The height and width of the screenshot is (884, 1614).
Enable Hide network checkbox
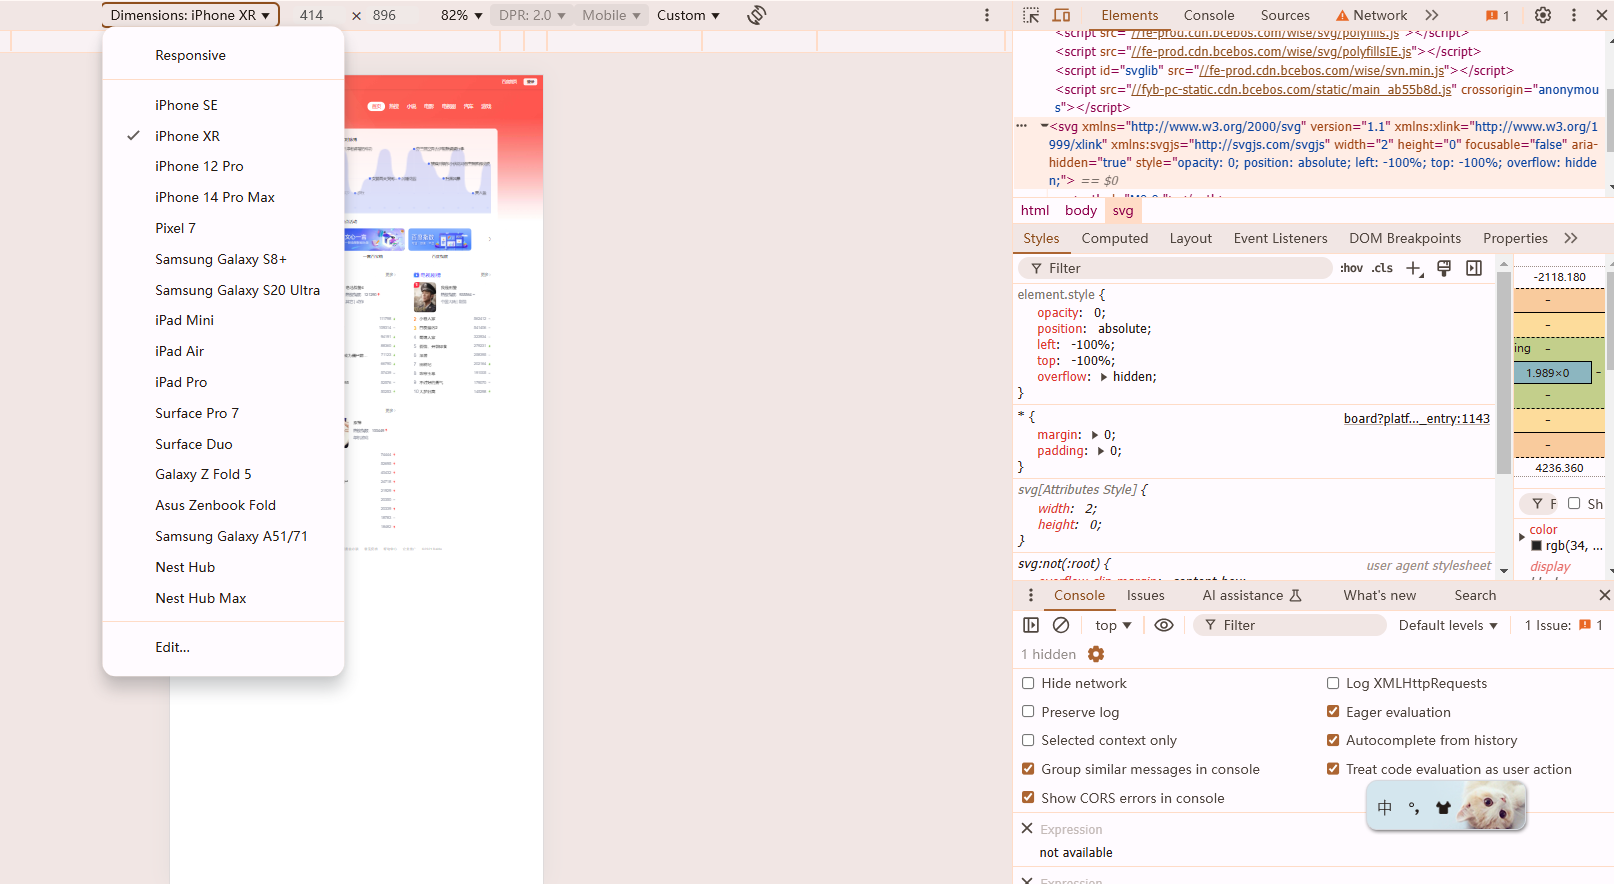coord(1028,683)
